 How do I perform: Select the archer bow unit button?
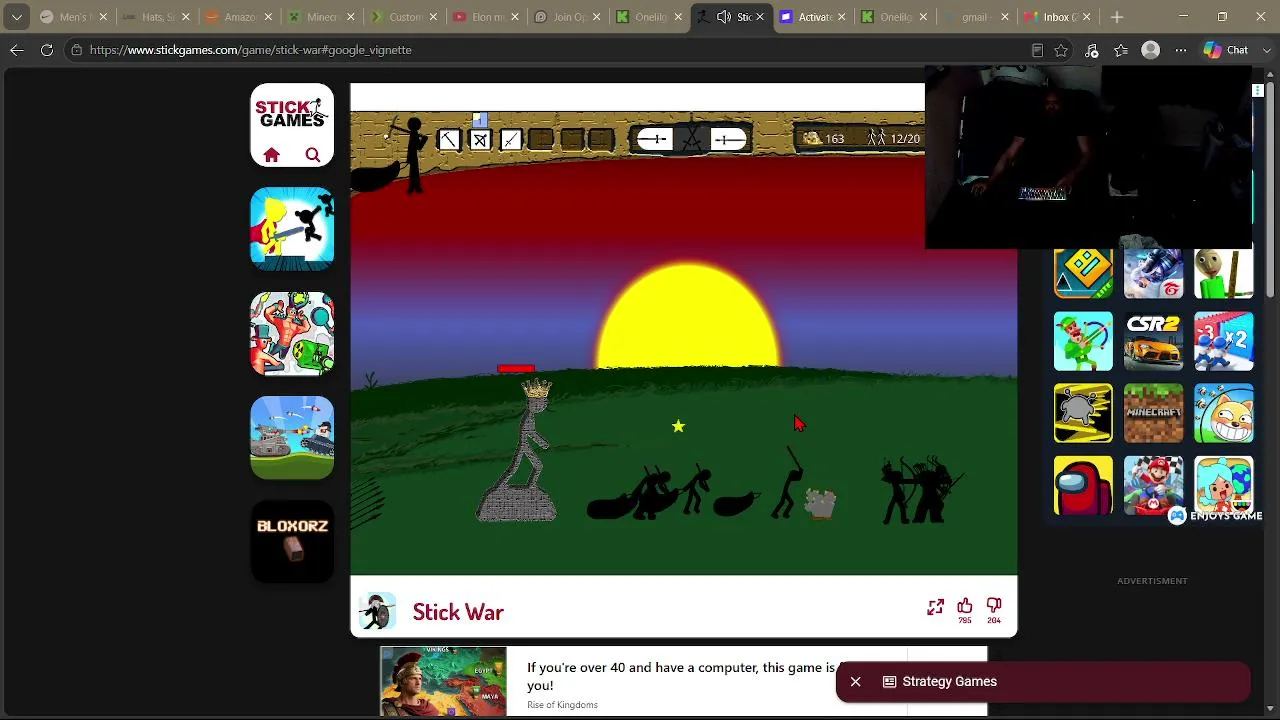tap(480, 140)
